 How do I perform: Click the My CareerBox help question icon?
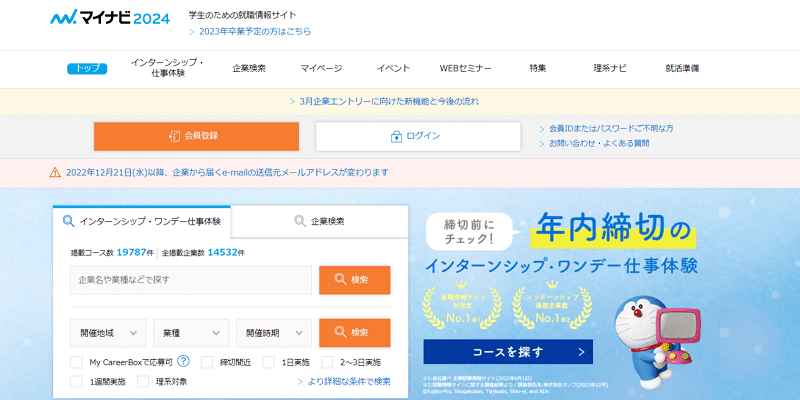(x=183, y=362)
